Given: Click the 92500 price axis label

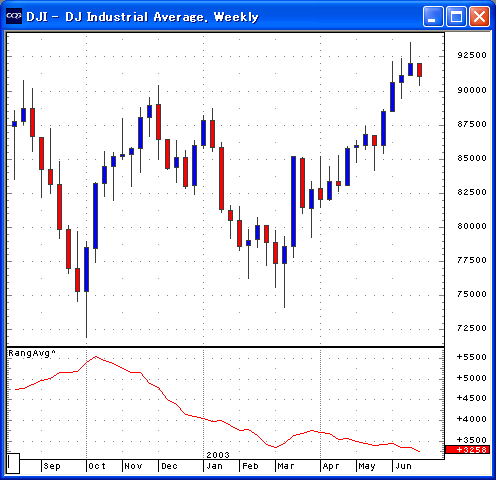Looking at the screenshot, I should pos(472,55).
